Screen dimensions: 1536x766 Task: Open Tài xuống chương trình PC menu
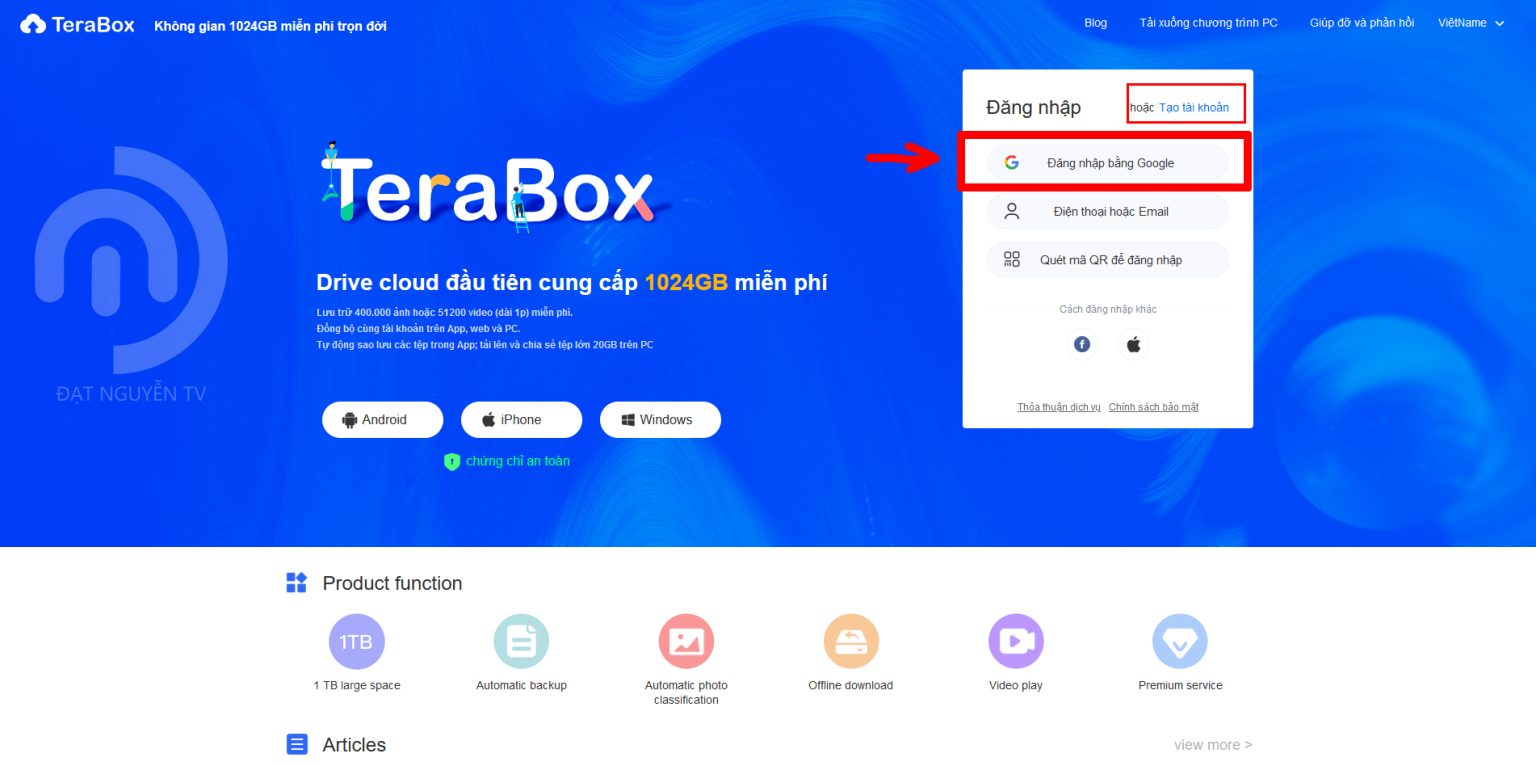1209,22
